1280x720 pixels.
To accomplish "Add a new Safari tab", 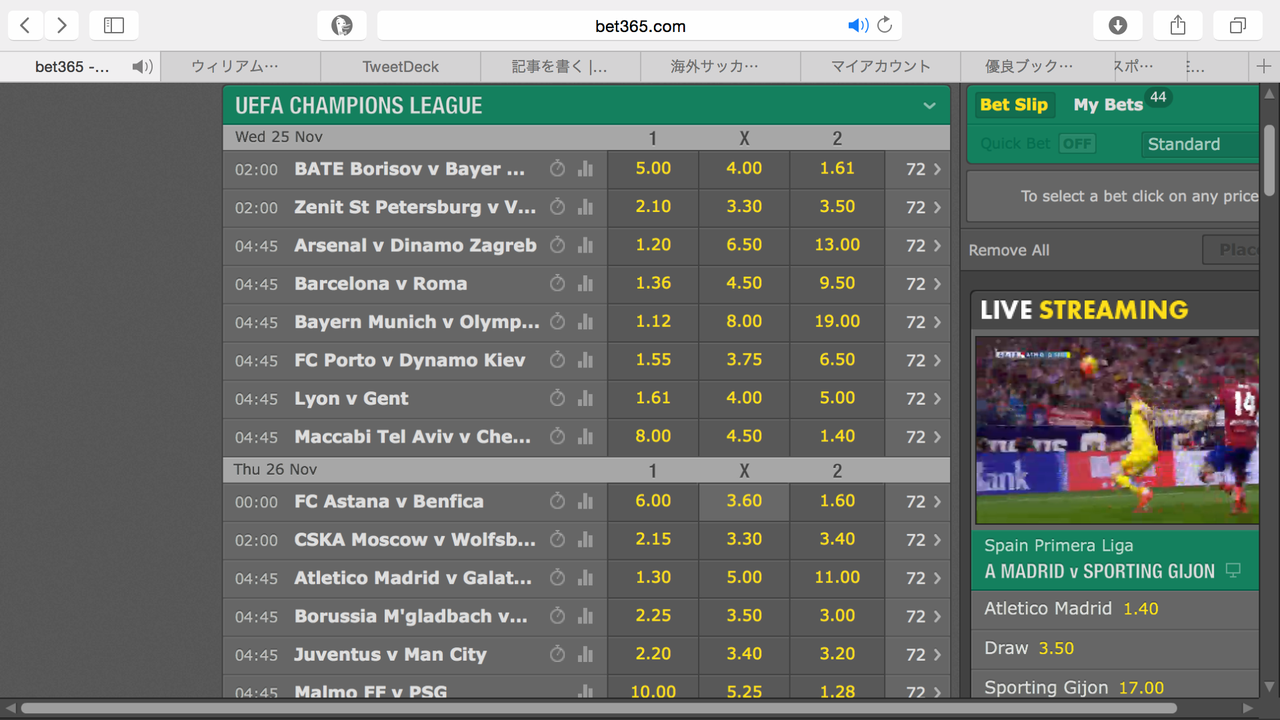I will (x=1264, y=66).
